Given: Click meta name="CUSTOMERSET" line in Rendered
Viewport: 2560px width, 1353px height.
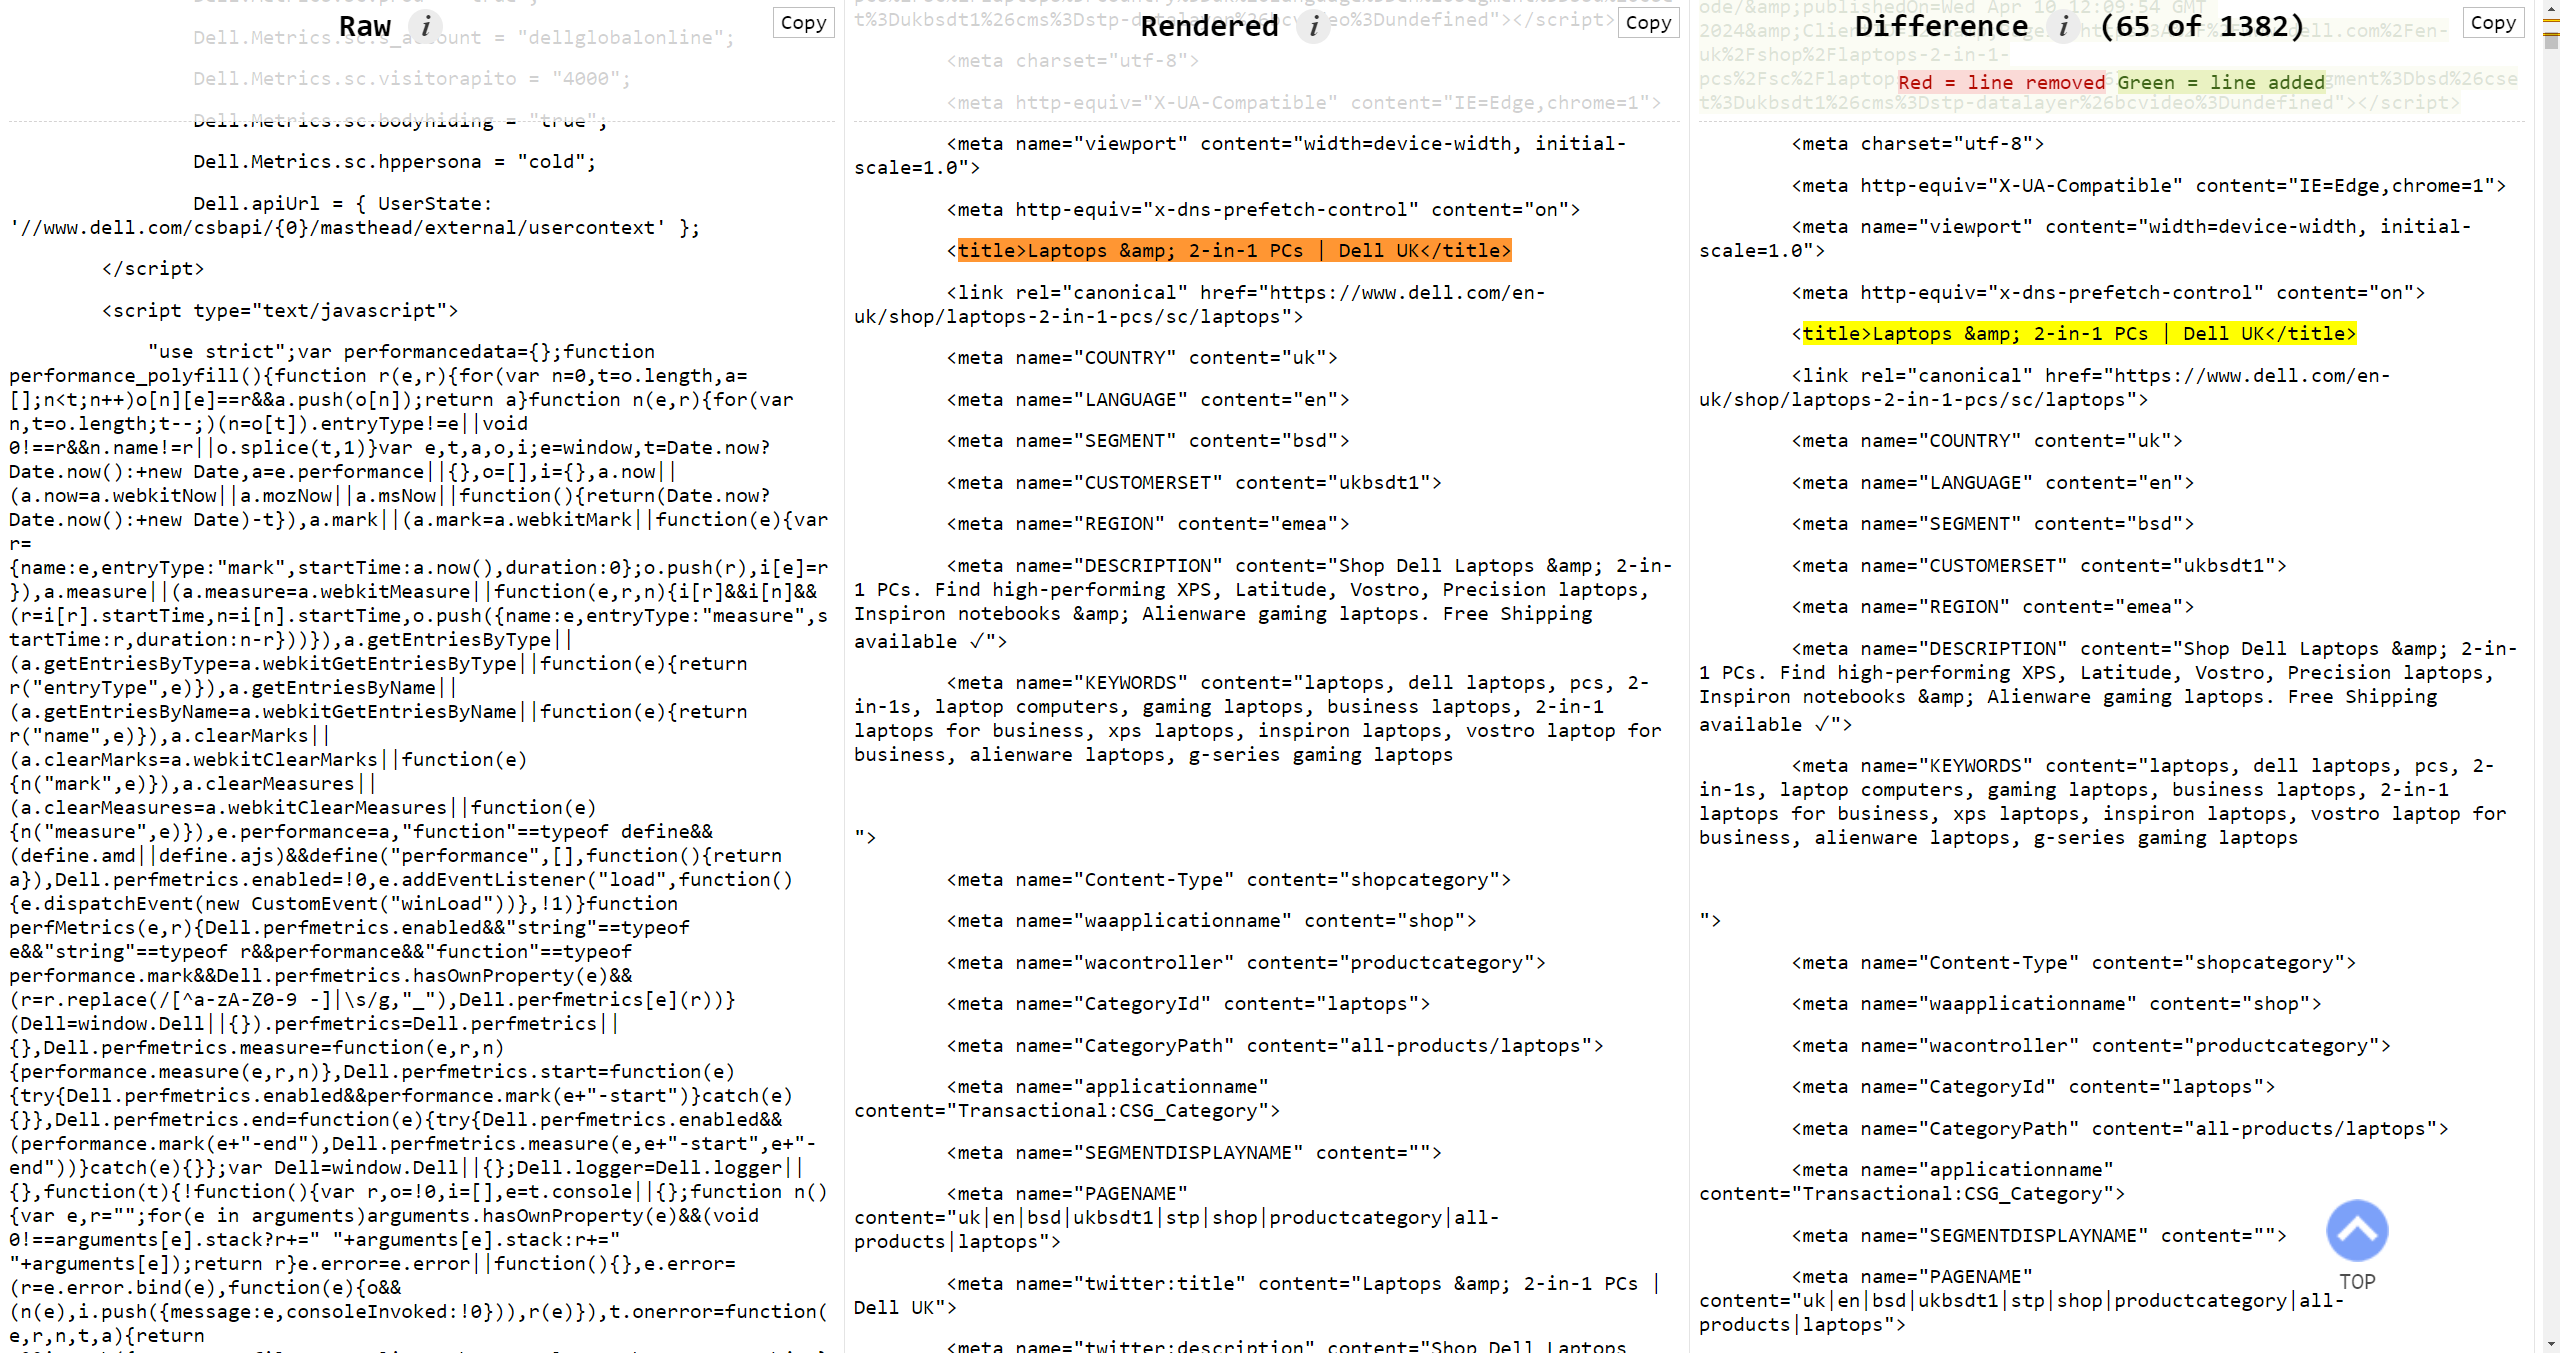Looking at the screenshot, I should 1194,482.
